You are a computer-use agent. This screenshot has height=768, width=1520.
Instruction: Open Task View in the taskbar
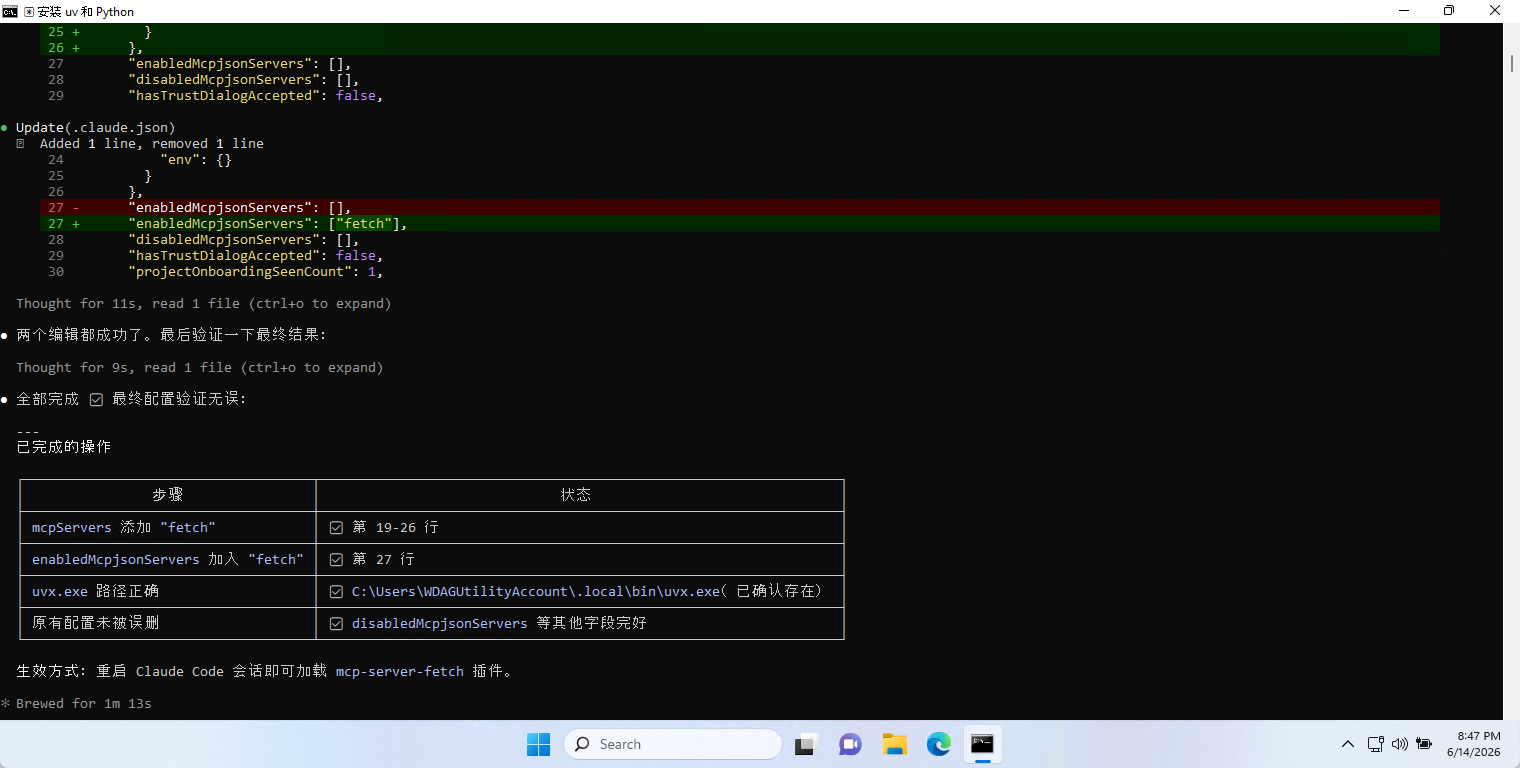(806, 744)
